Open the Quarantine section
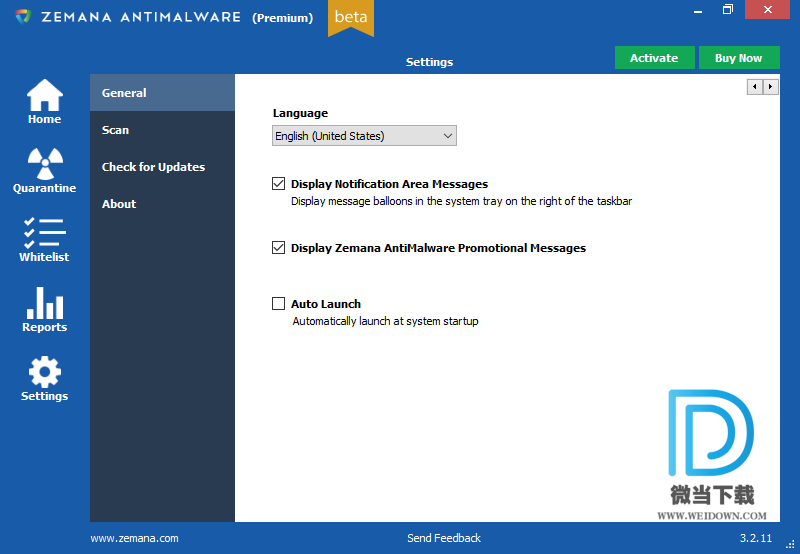 point(44,170)
